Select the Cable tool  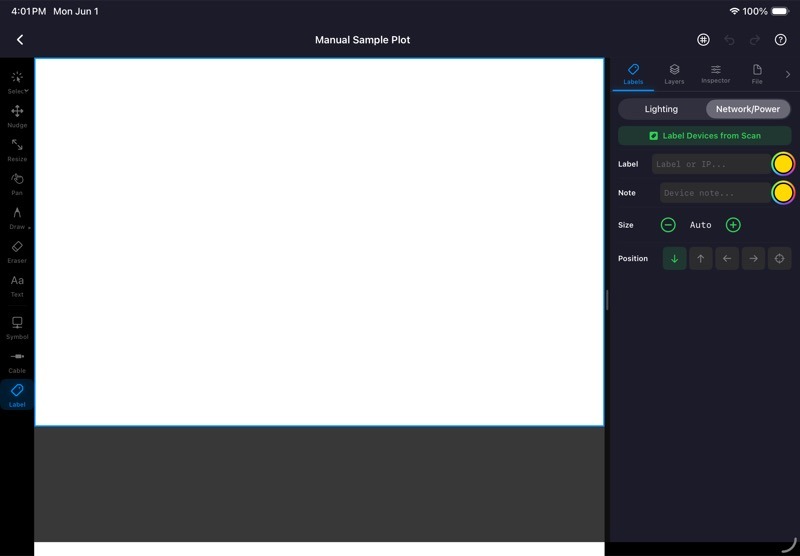point(17,362)
